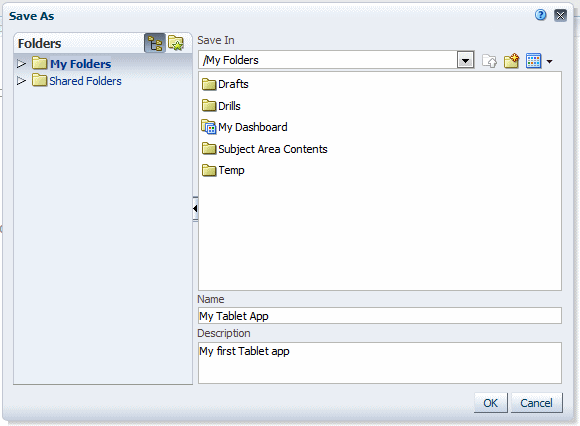This screenshot has width=580, height=426.
Task: Go up one folder level icon
Action: pyautogui.click(x=489, y=61)
